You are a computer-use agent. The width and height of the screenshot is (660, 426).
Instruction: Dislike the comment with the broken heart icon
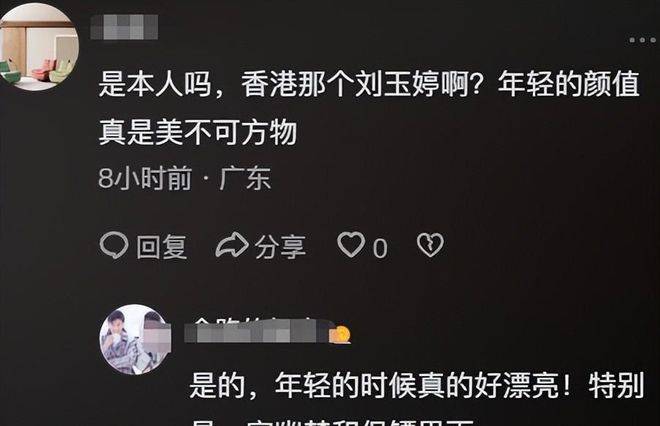(x=430, y=245)
